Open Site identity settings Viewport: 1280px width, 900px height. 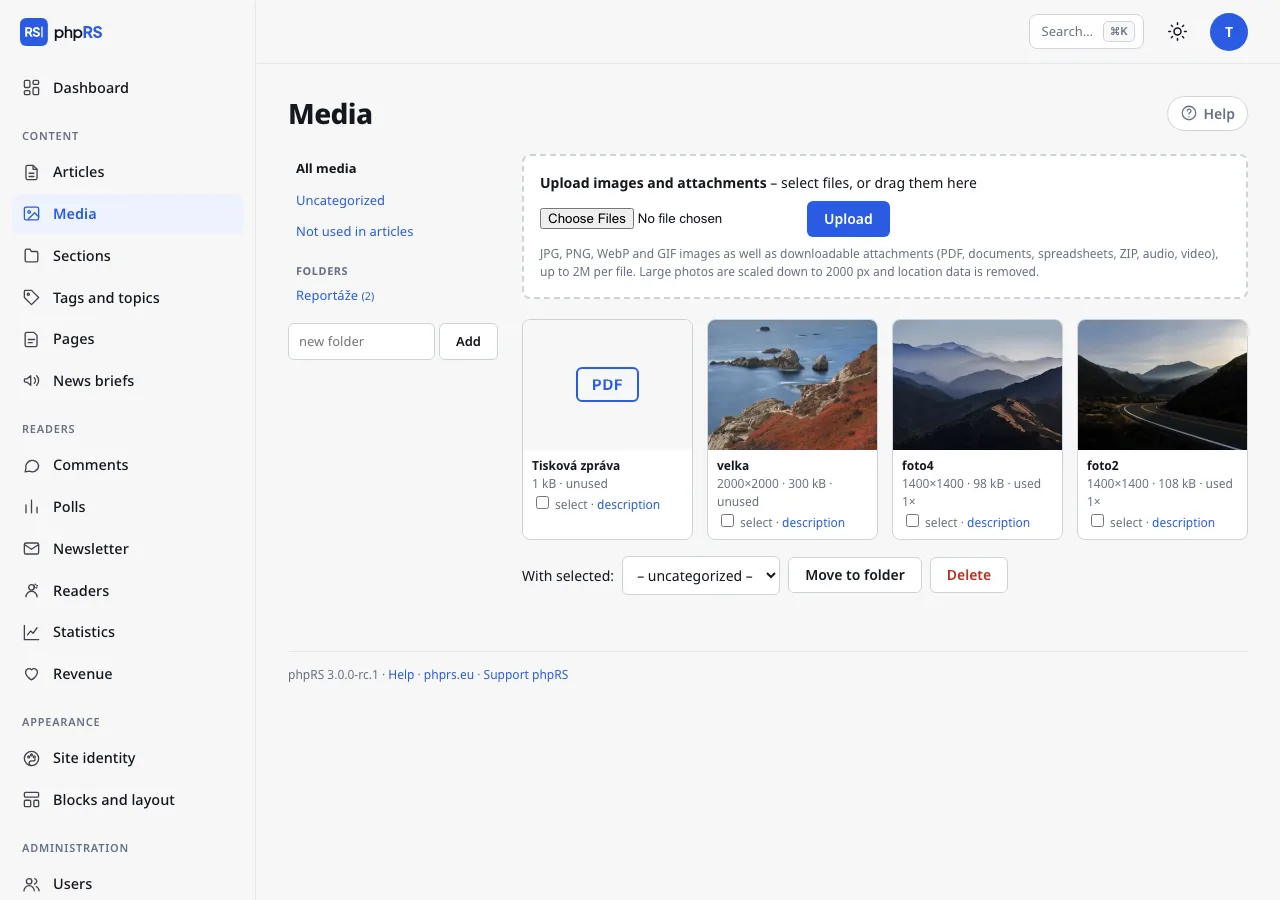pos(128,758)
